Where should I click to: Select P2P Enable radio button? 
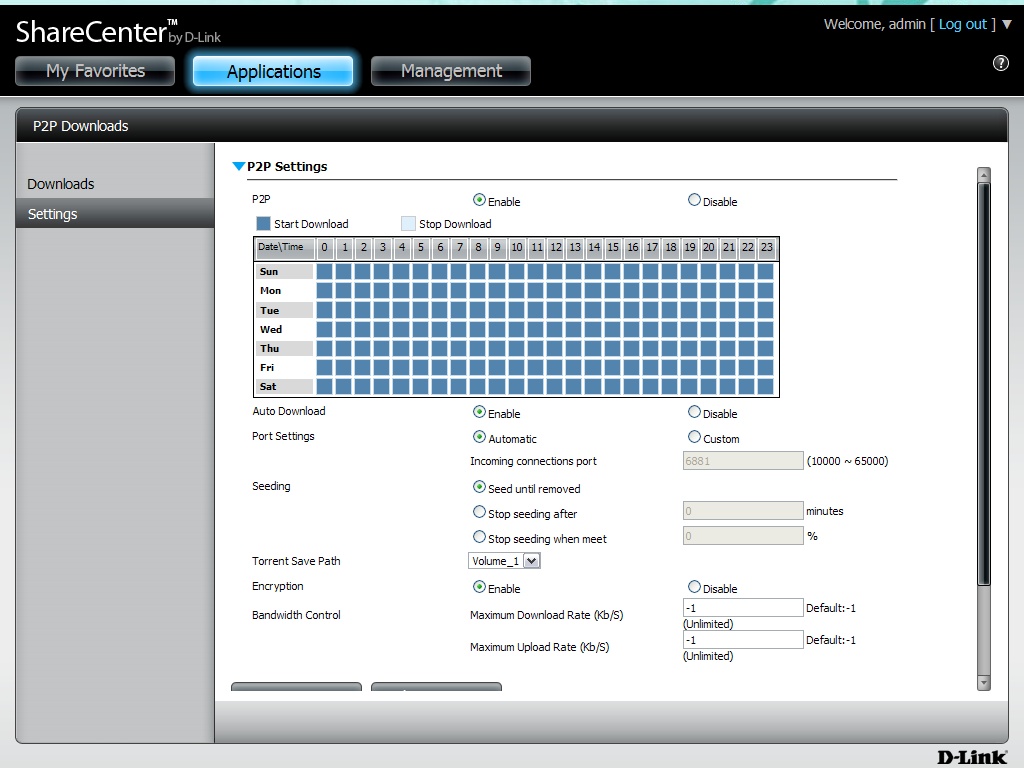(x=479, y=200)
